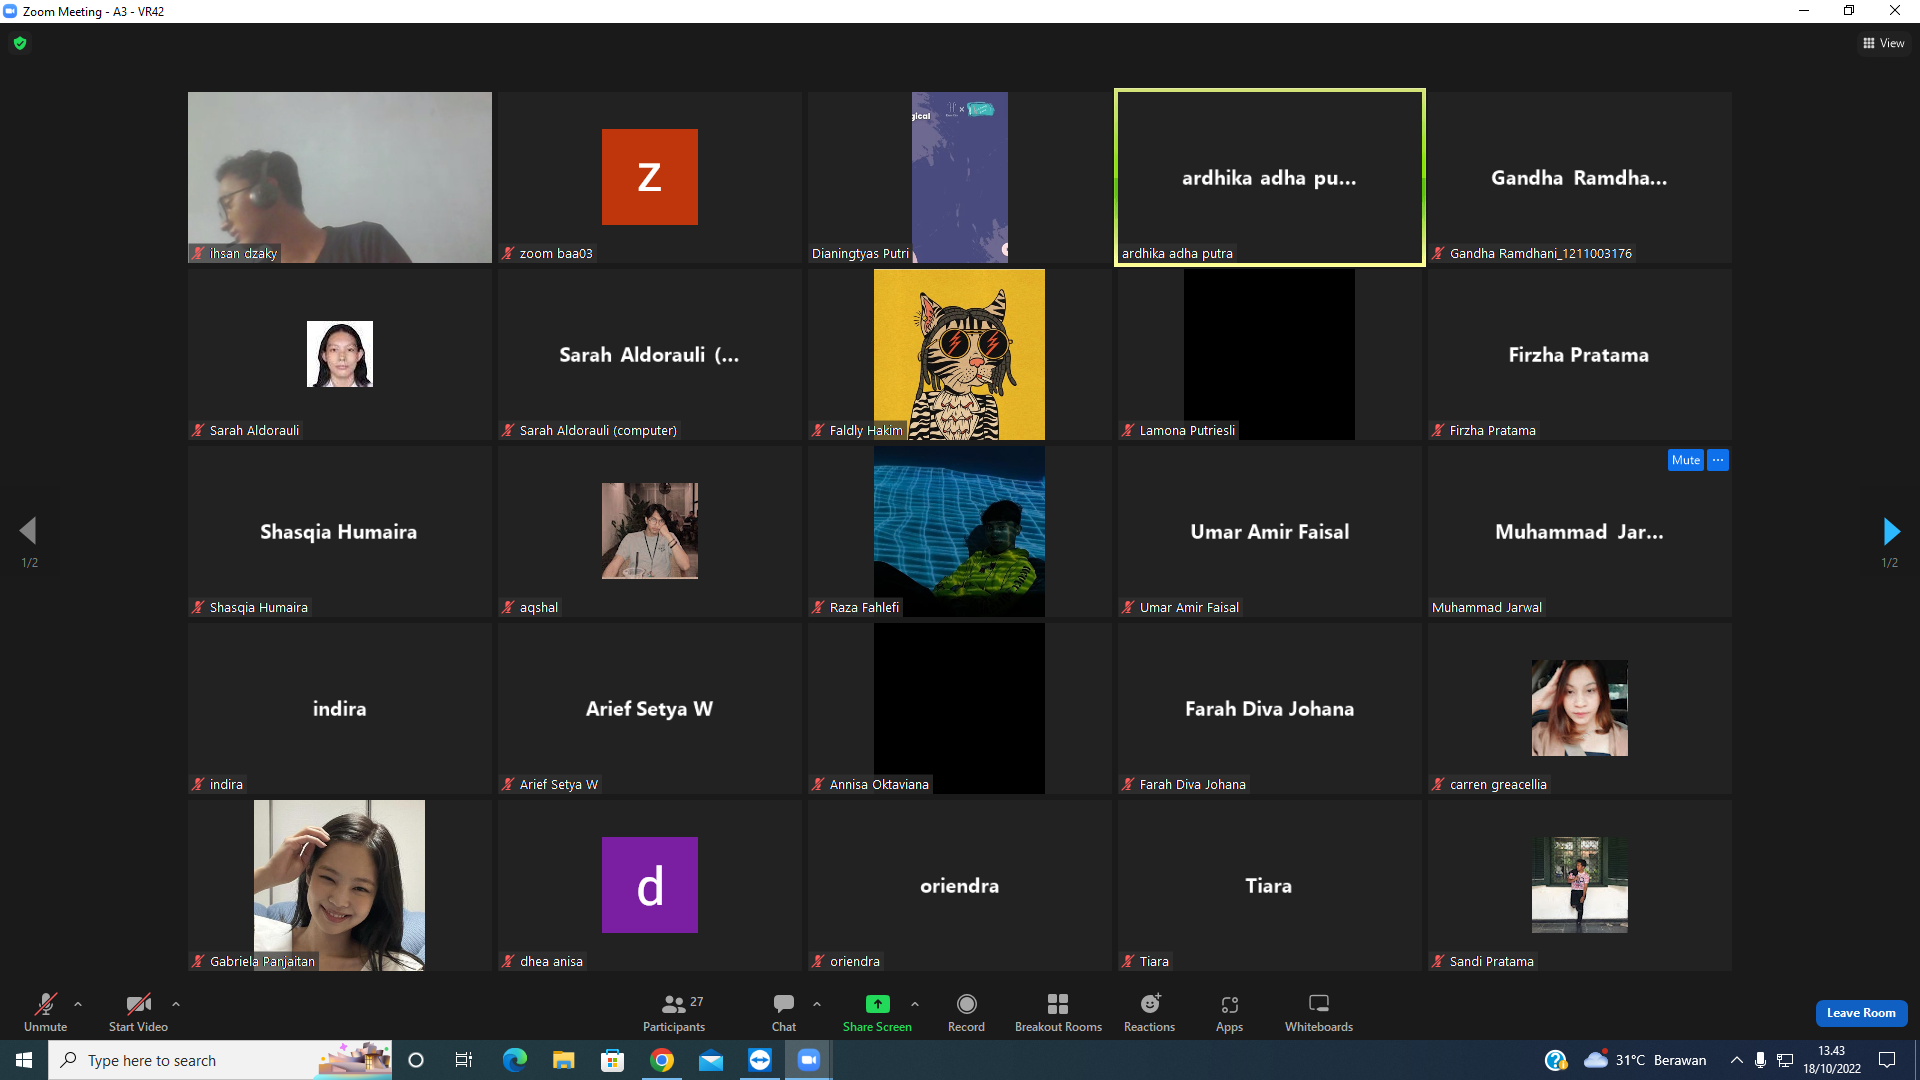Open Task View on taskbar
The width and height of the screenshot is (1920, 1080).
click(x=464, y=1060)
